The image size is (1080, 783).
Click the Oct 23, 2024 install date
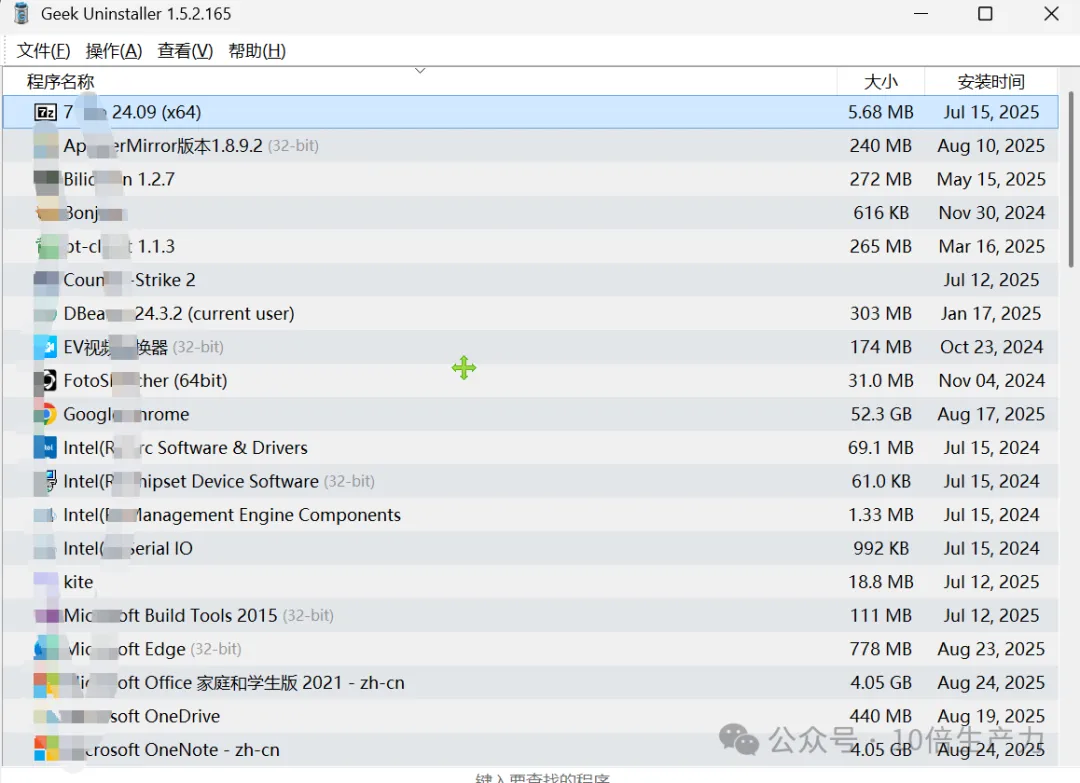(991, 347)
